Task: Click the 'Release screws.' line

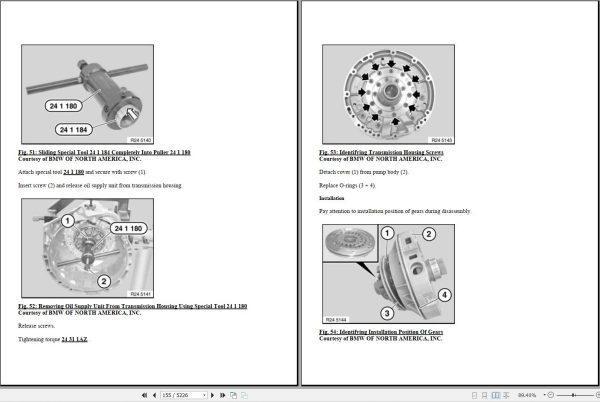Action: 36,326
